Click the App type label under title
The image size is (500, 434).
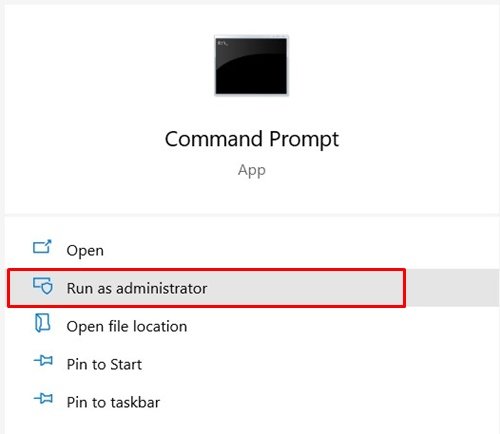[x=252, y=171]
